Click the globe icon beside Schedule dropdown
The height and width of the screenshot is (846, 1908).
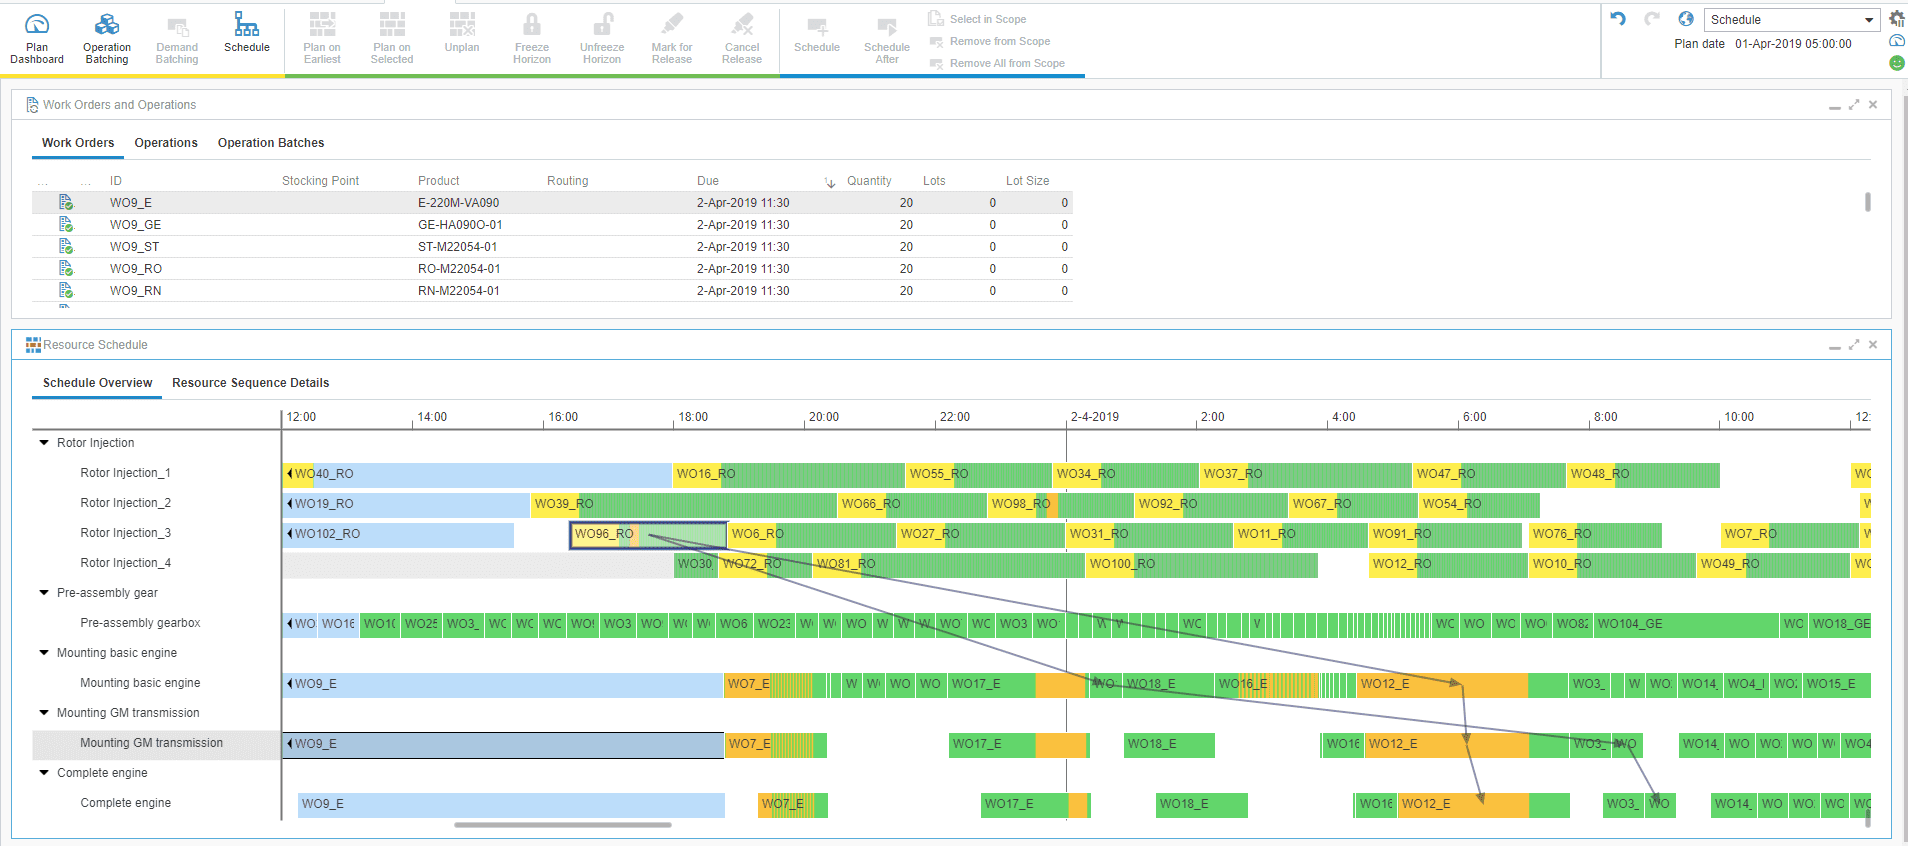pyautogui.click(x=1686, y=19)
